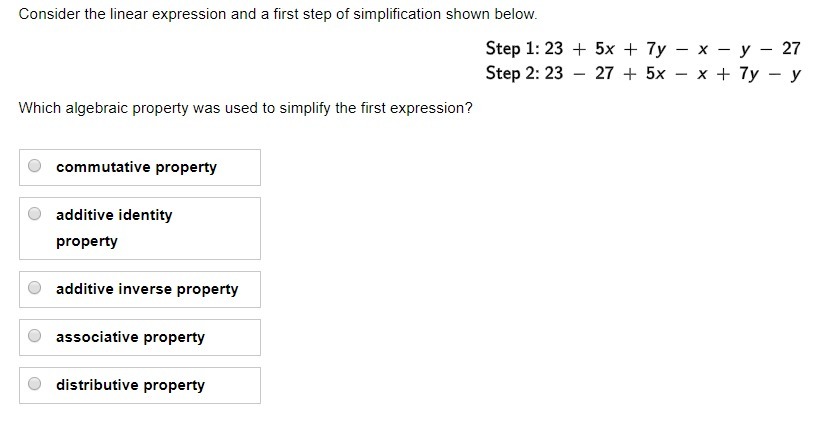The image size is (830, 425).
Task: Click the "additive identity" answer text
Action: (x=114, y=215)
